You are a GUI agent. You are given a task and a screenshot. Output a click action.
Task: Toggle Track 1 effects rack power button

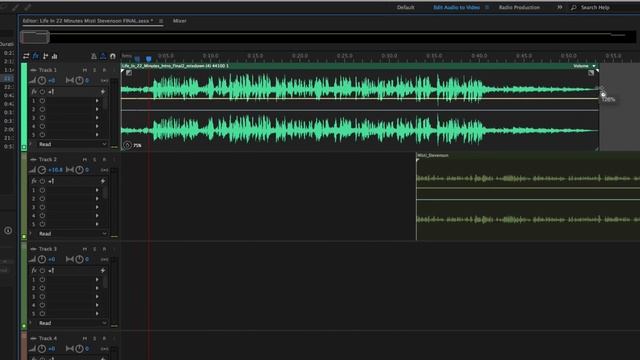[42, 91]
